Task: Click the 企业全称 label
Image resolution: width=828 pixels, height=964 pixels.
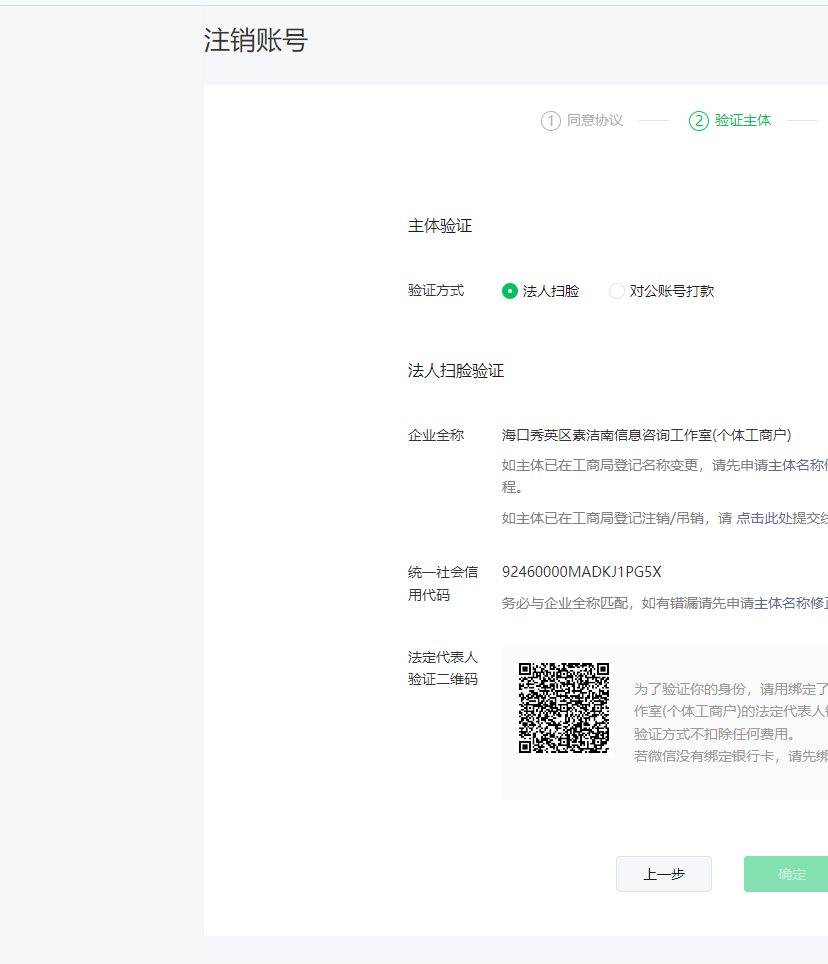Action: pyautogui.click(x=436, y=435)
